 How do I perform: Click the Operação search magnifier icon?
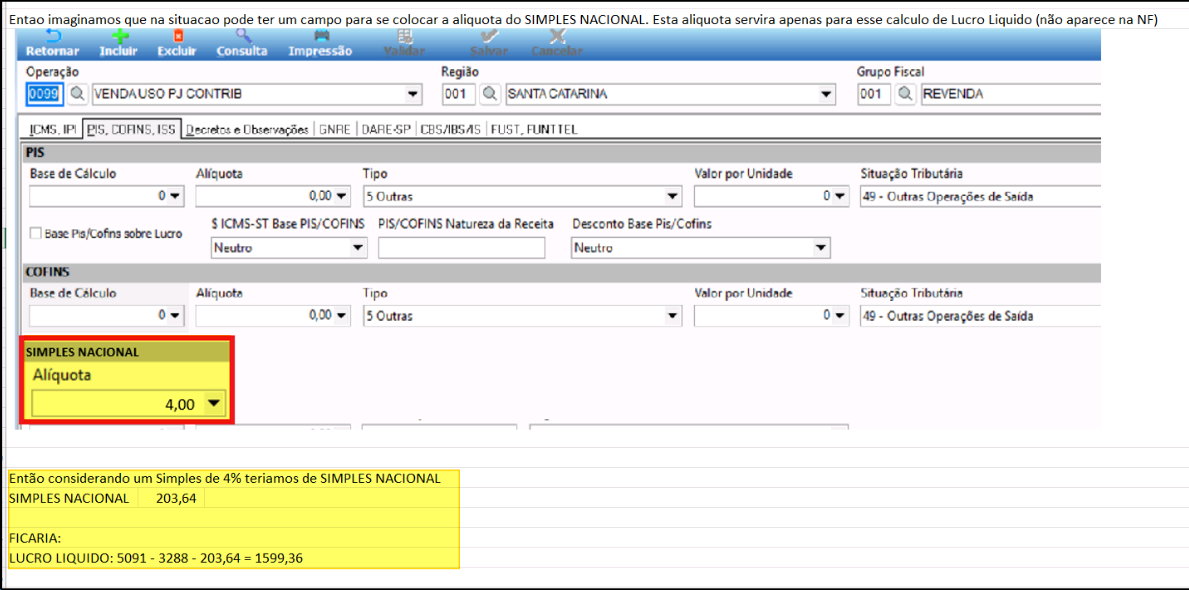point(79,95)
